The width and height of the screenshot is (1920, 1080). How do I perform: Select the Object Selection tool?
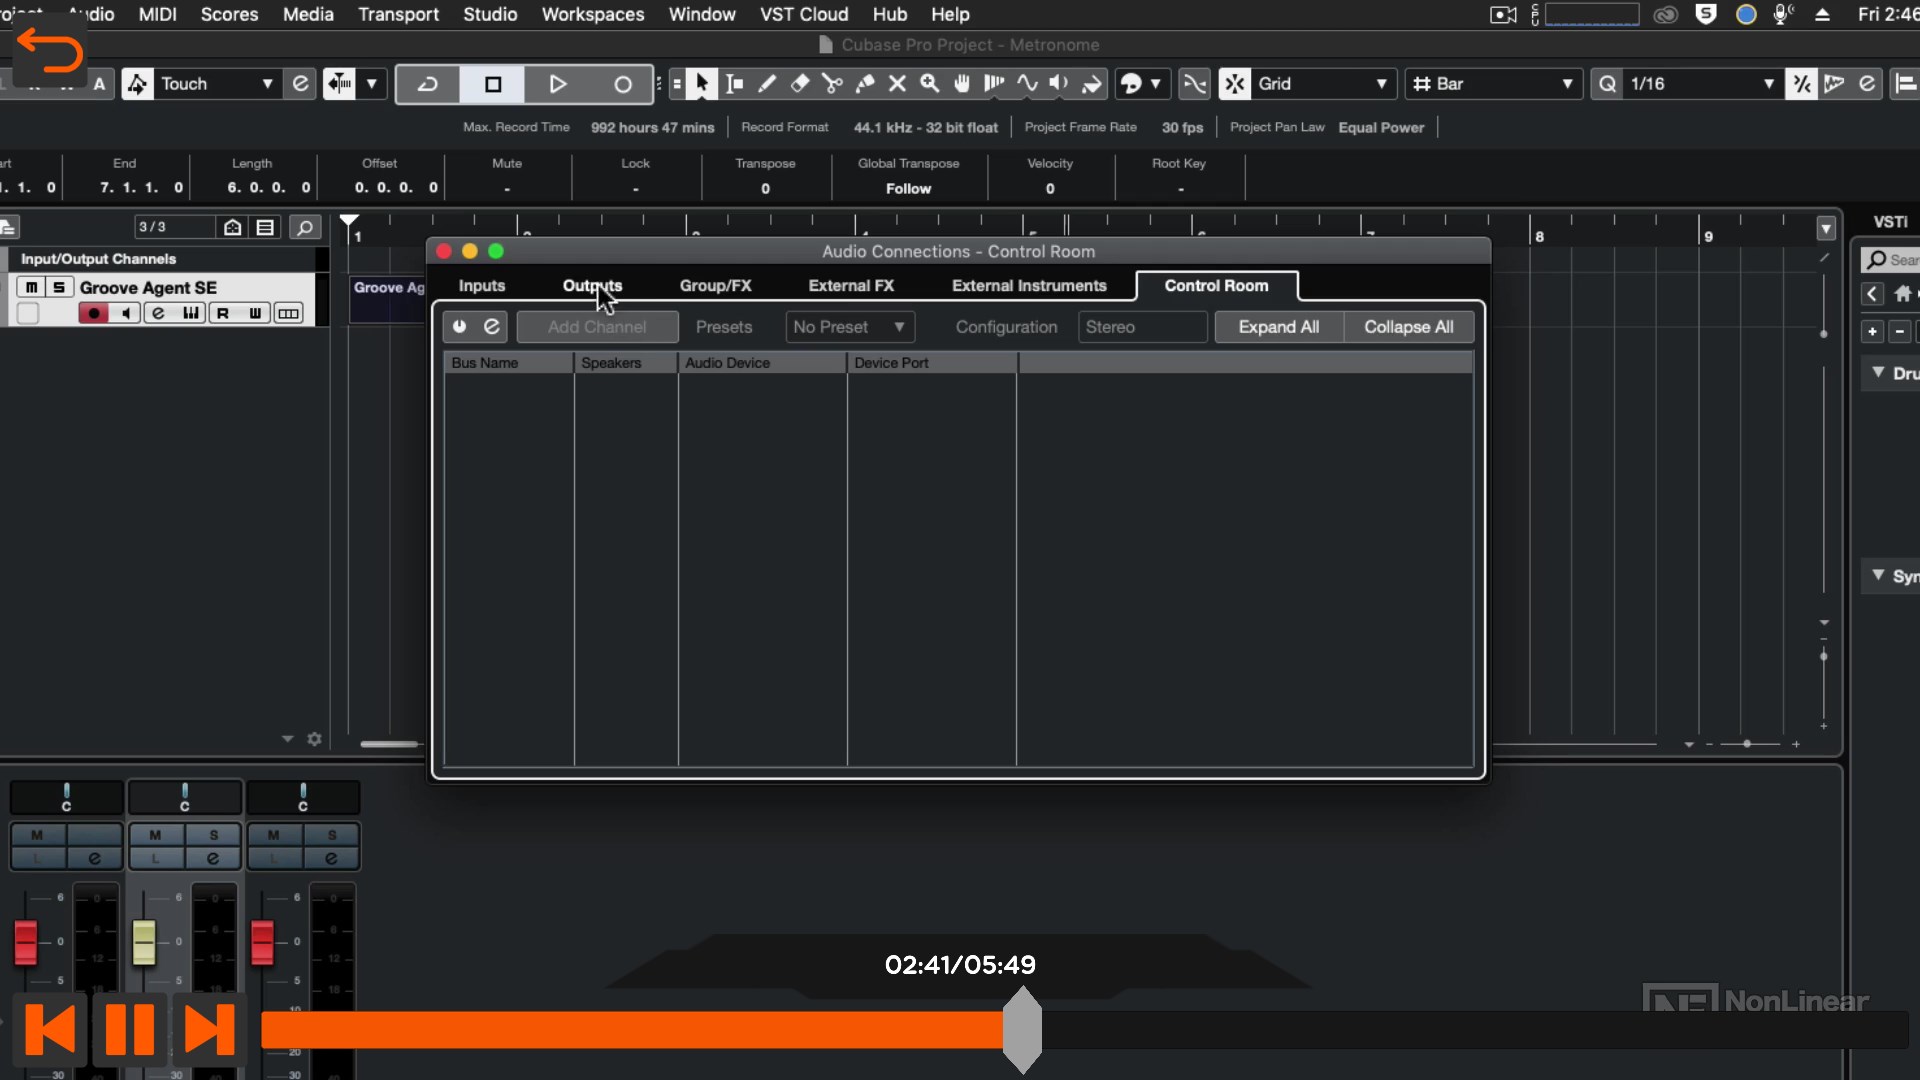pos(703,84)
